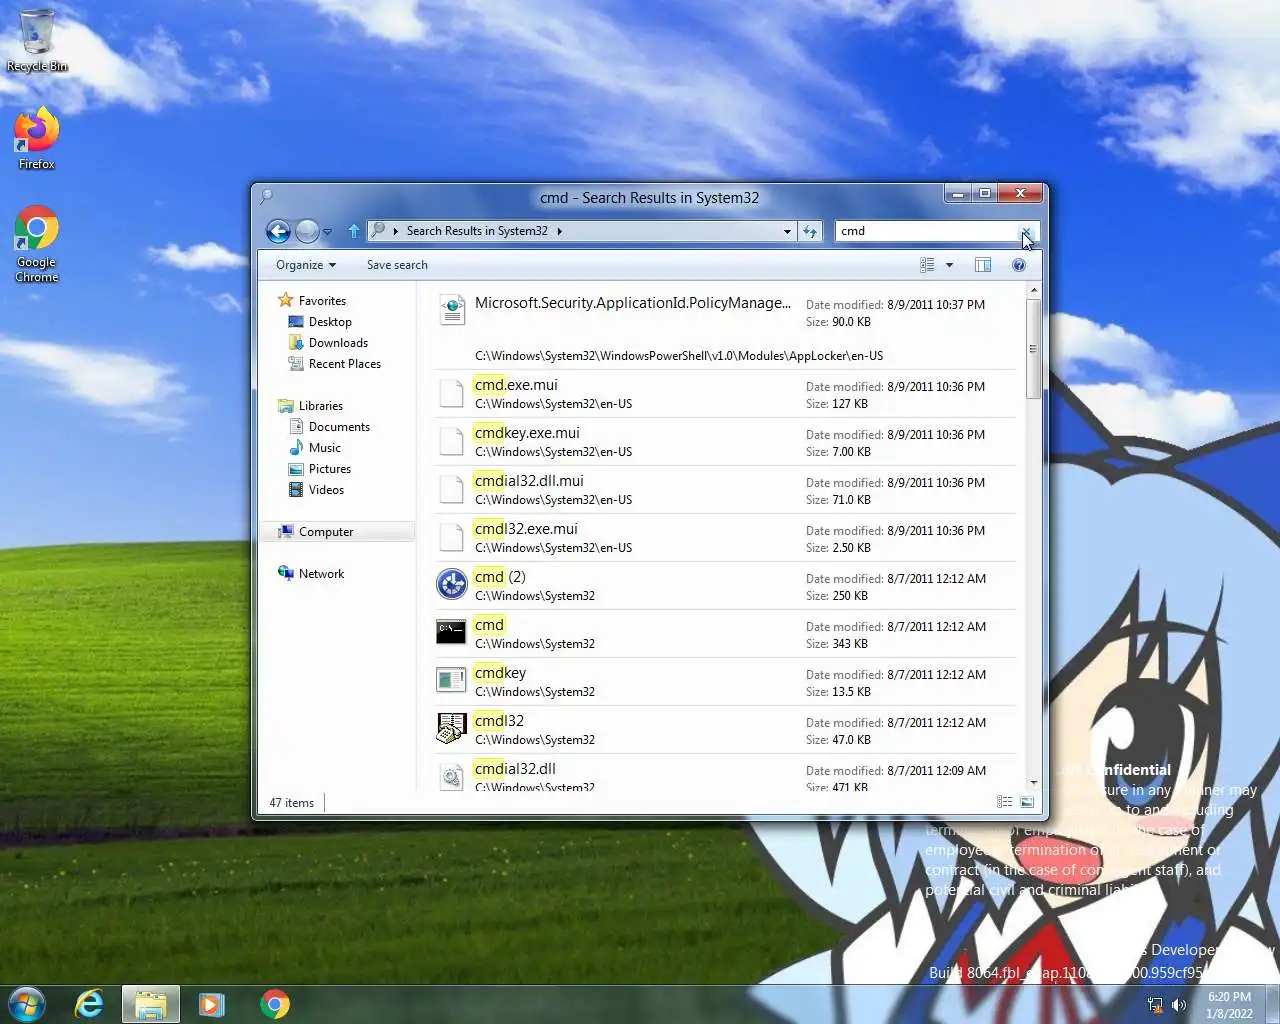
Task: Open the Pictures library
Action: pyautogui.click(x=329, y=469)
